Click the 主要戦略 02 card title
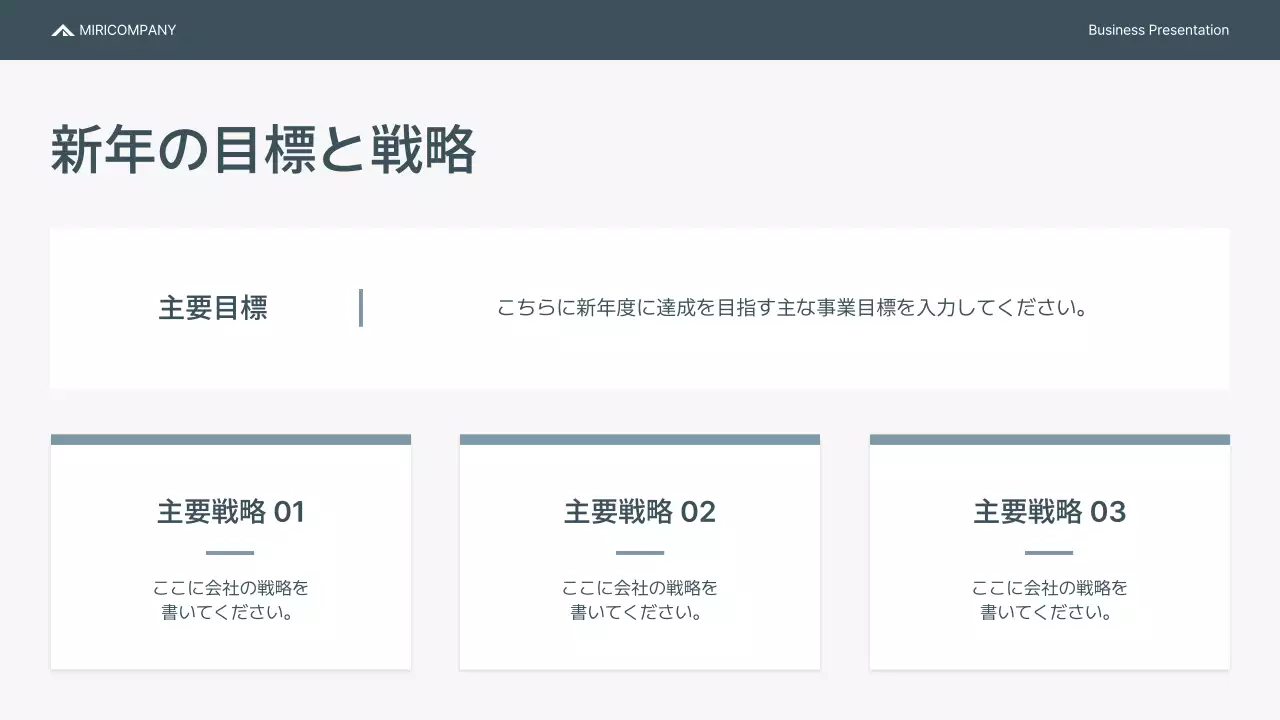1280x720 pixels. point(640,511)
